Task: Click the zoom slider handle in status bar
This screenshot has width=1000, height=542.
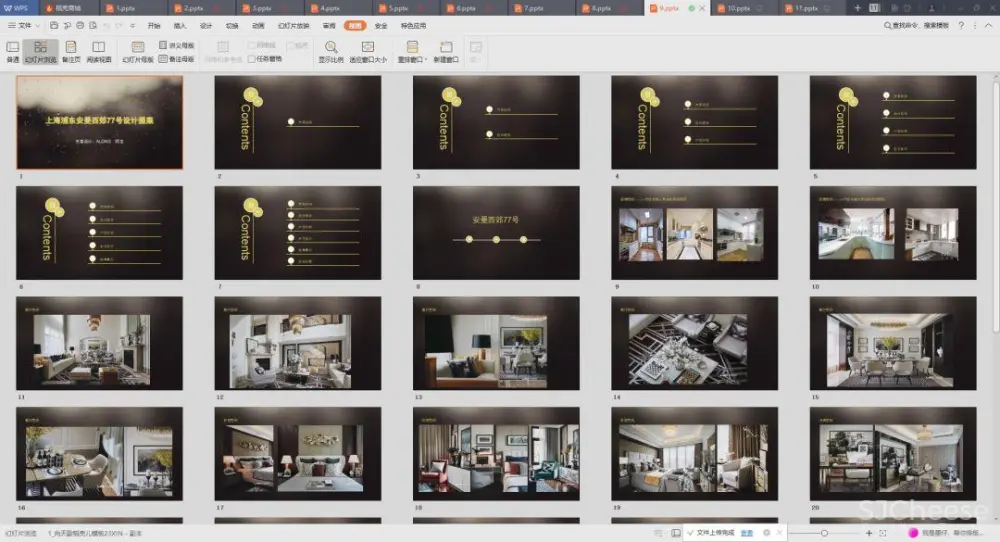Action: (824, 533)
